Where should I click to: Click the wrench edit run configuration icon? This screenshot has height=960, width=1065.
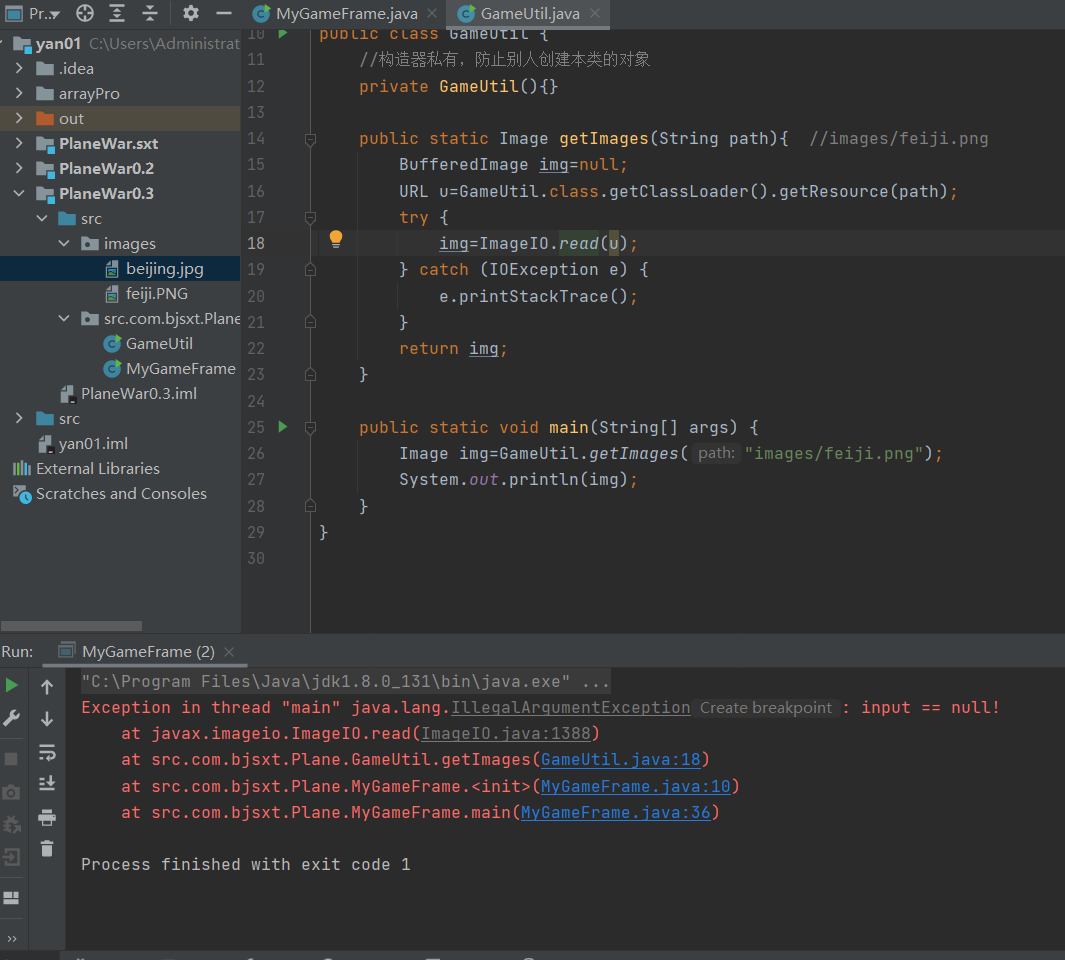click(x=12, y=719)
